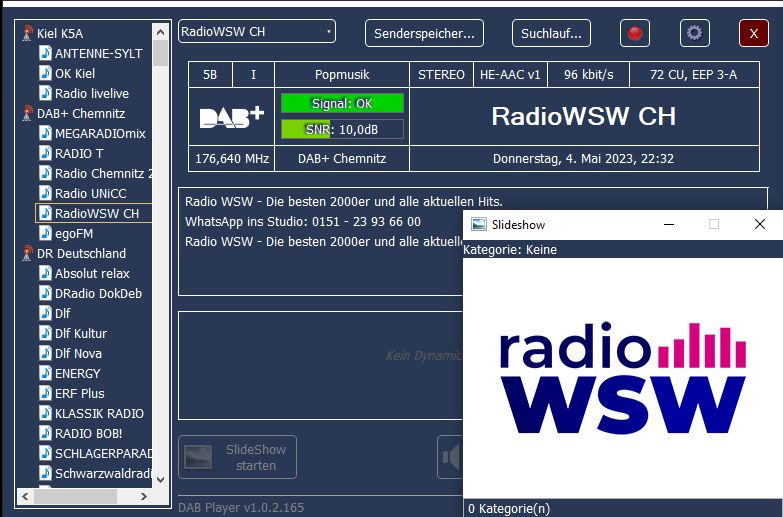The height and width of the screenshot is (517, 783).
Task: Click the radio WSW slideshow image
Action: click(622, 378)
